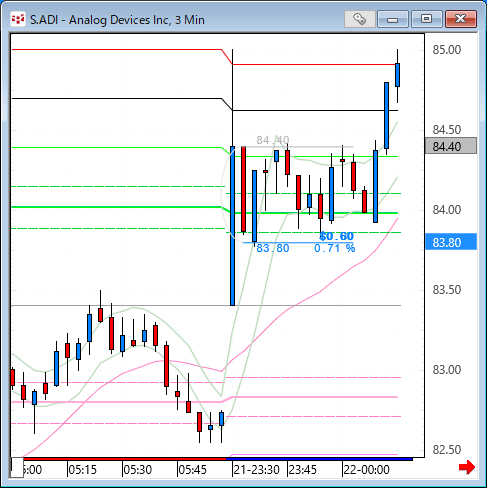The width and height of the screenshot is (487, 488).
Task: Click the link chain button in title bar
Action: [x=360, y=19]
